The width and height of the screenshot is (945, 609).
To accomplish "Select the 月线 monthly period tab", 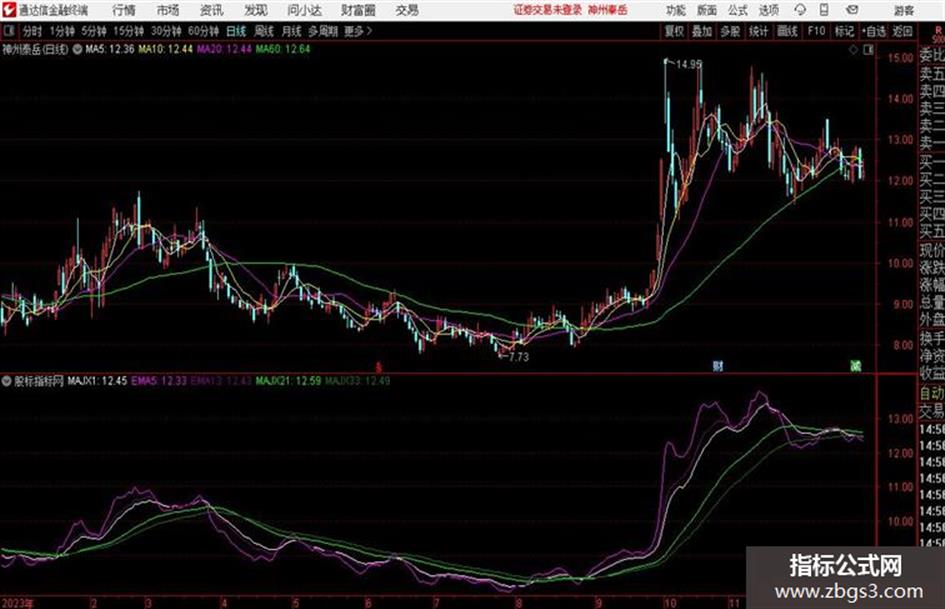I will (x=292, y=31).
